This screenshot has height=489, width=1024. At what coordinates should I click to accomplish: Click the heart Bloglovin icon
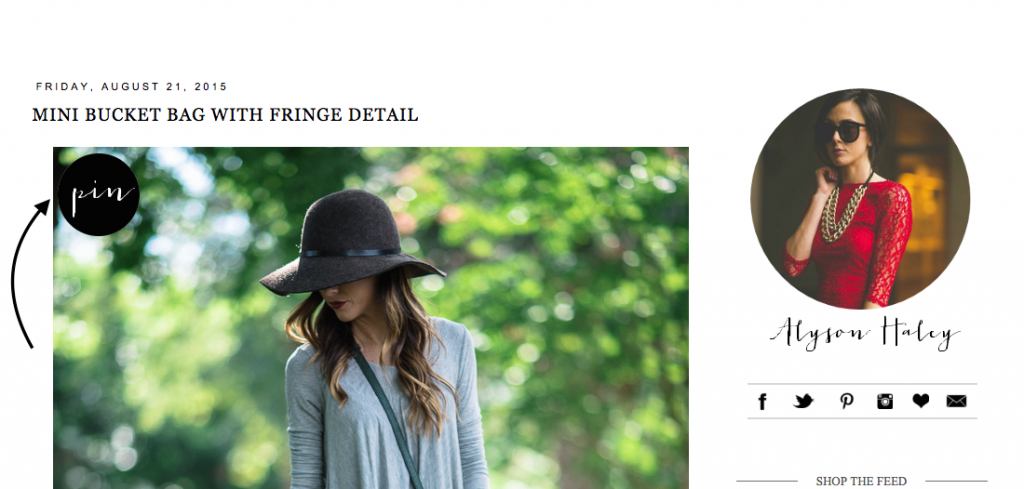point(921,401)
